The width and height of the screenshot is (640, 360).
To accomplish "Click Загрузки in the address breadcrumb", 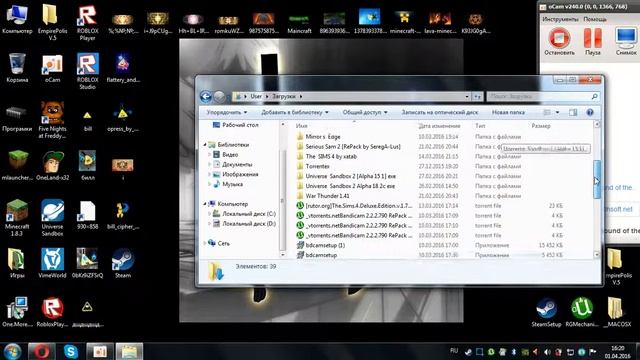I will (x=284, y=96).
